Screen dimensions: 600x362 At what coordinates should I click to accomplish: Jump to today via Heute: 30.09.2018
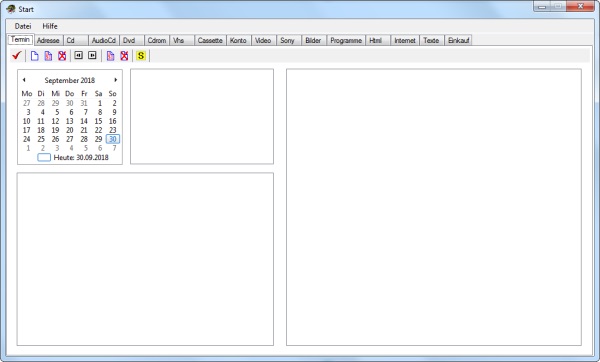(81, 157)
